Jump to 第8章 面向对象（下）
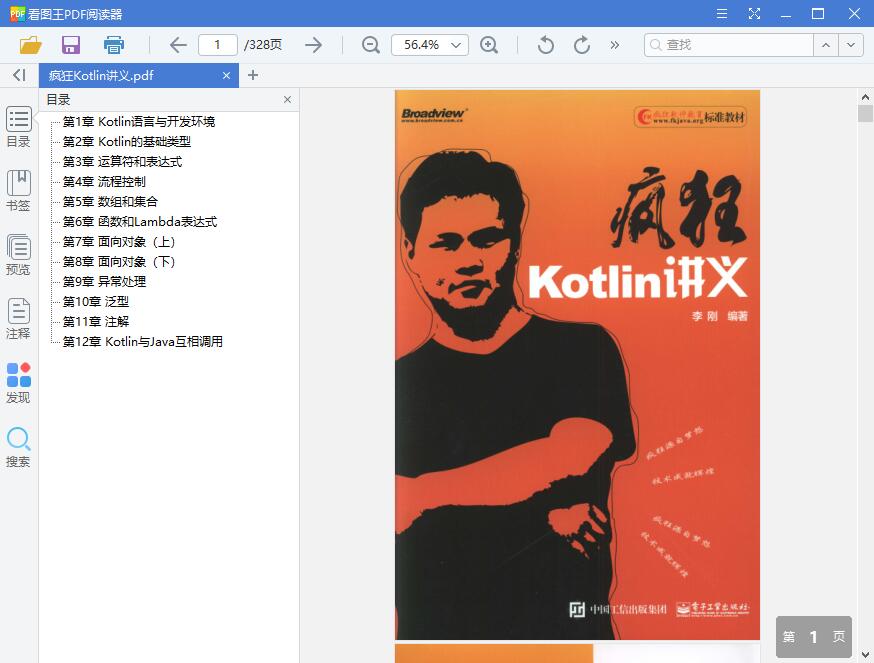This screenshot has width=874, height=663. (119, 262)
